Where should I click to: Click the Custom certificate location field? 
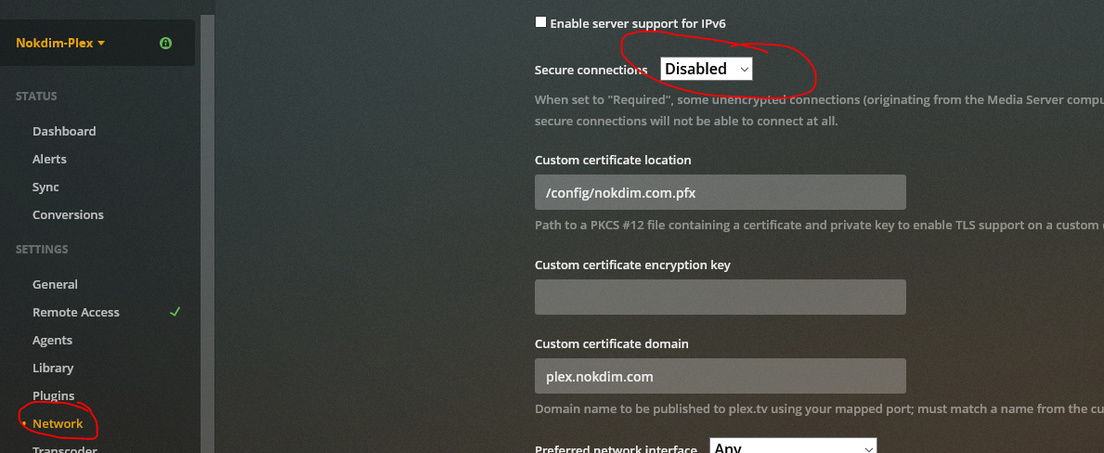pyautogui.click(x=720, y=192)
